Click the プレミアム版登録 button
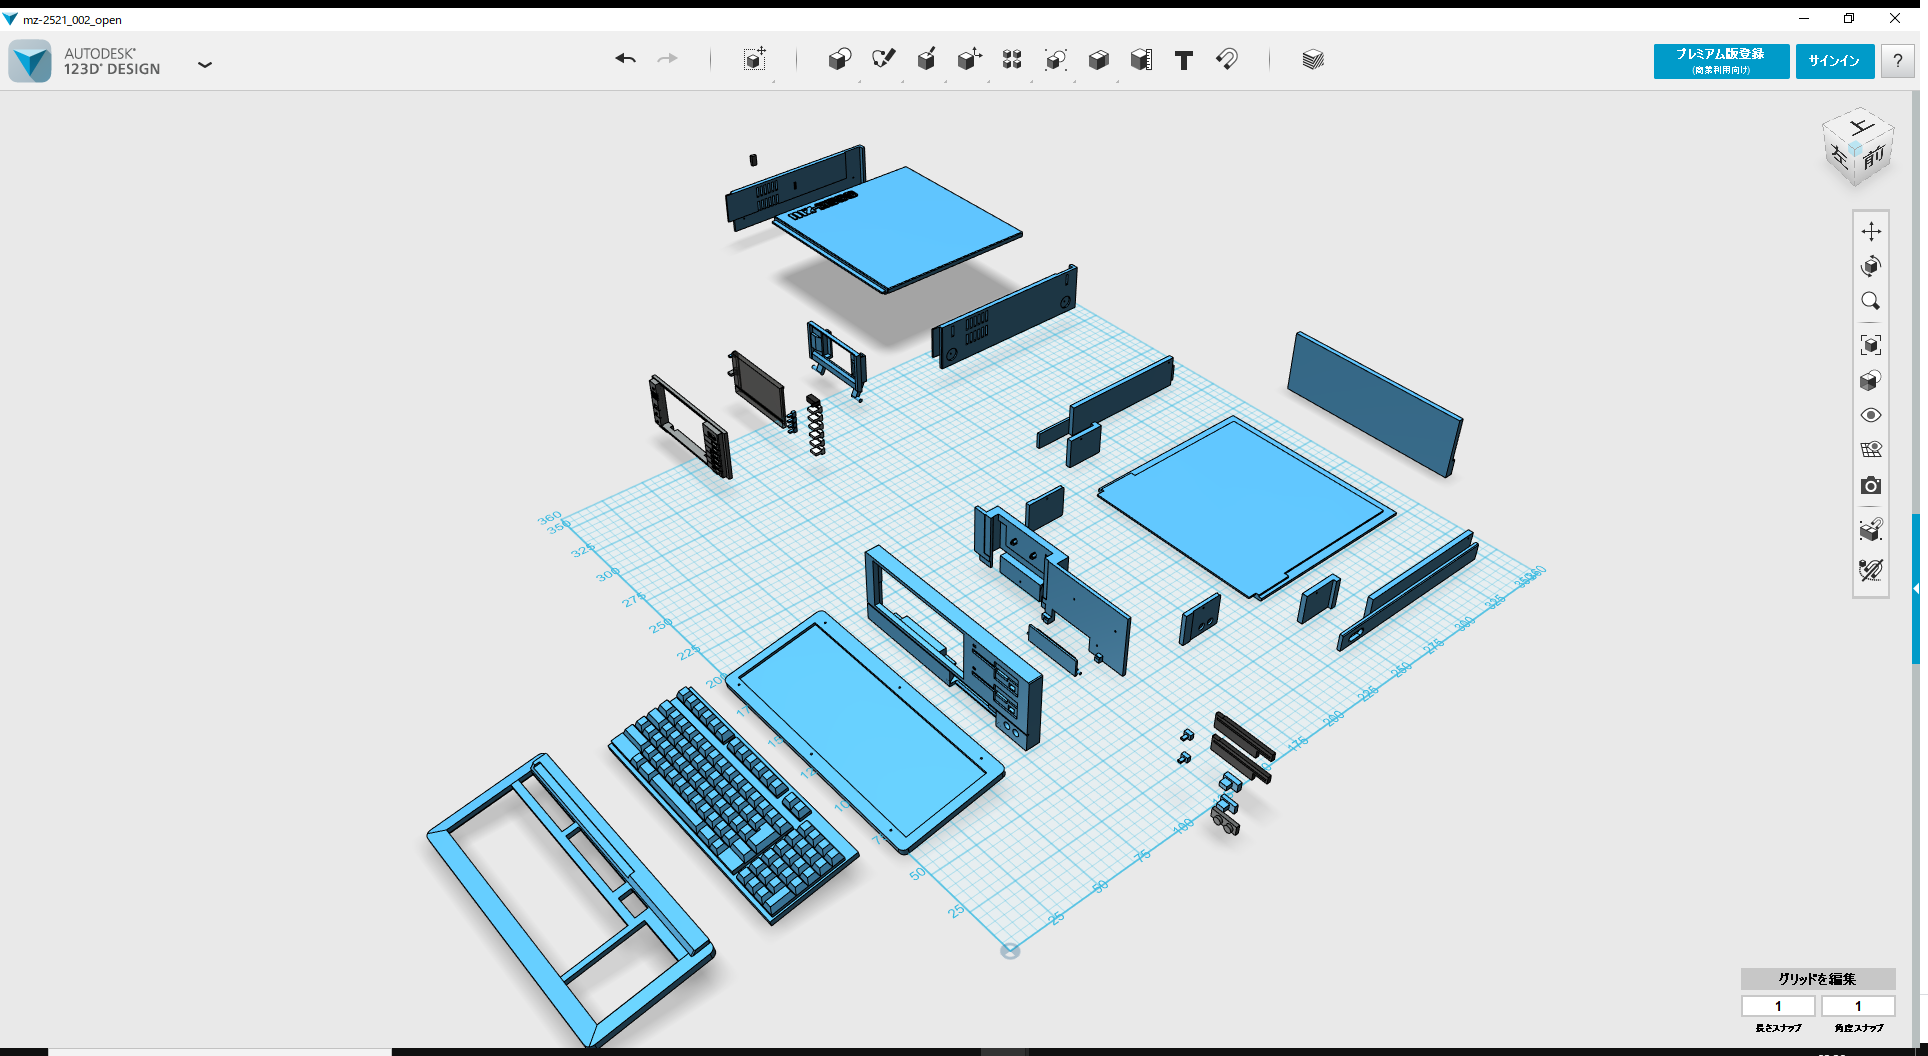The width and height of the screenshot is (1928, 1056). click(x=1720, y=61)
